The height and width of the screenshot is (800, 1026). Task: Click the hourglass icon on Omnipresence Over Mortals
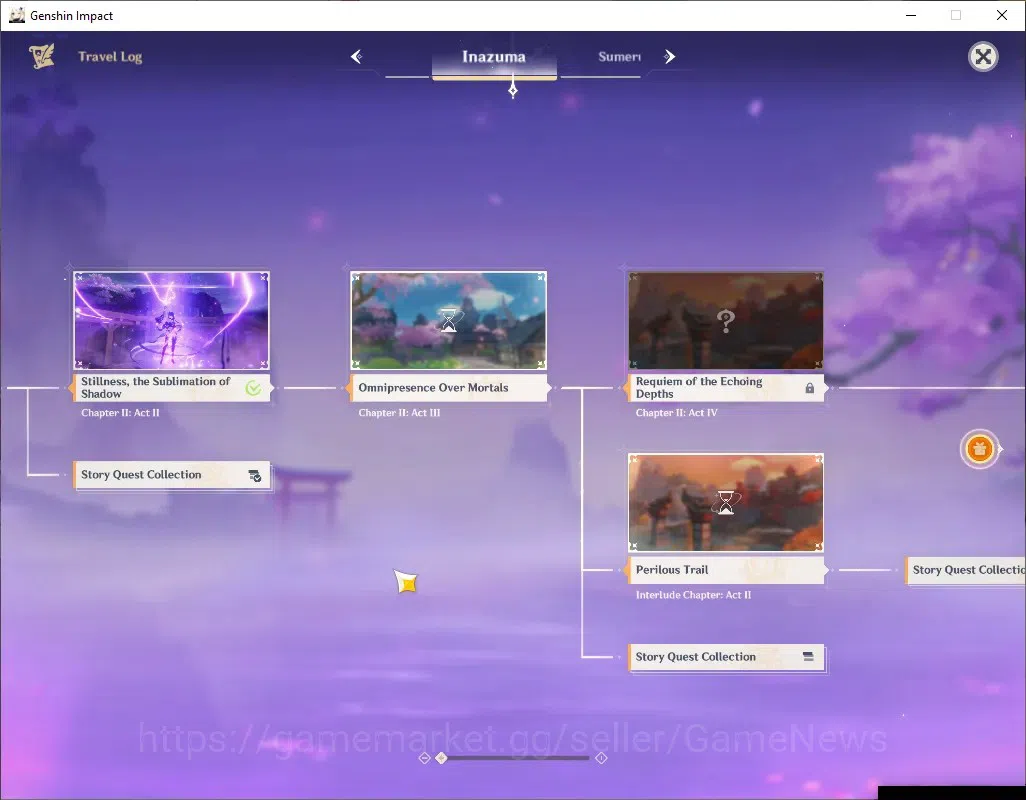coord(449,320)
